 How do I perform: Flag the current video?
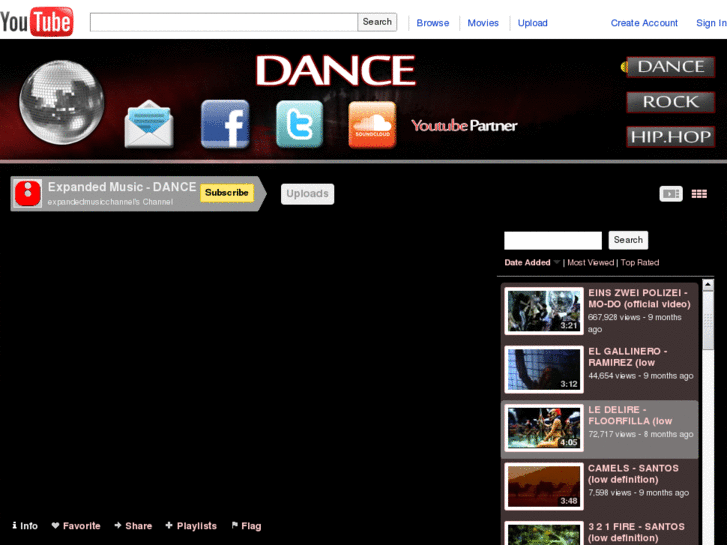click(246, 526)
